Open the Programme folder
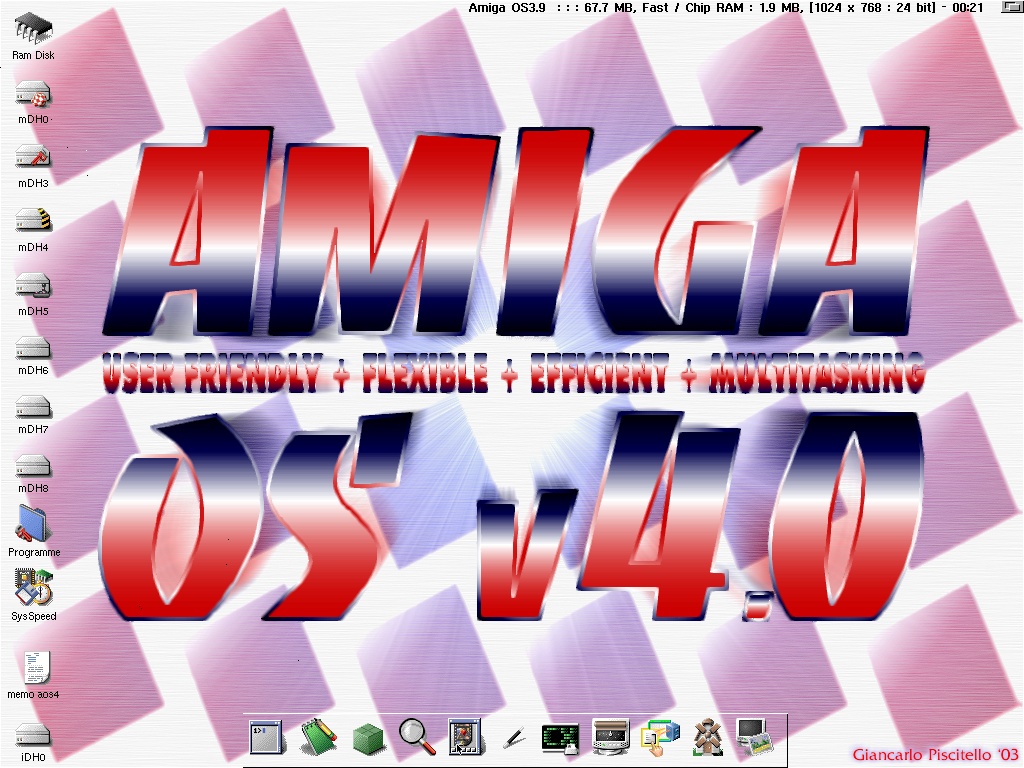 click(33, 525)
